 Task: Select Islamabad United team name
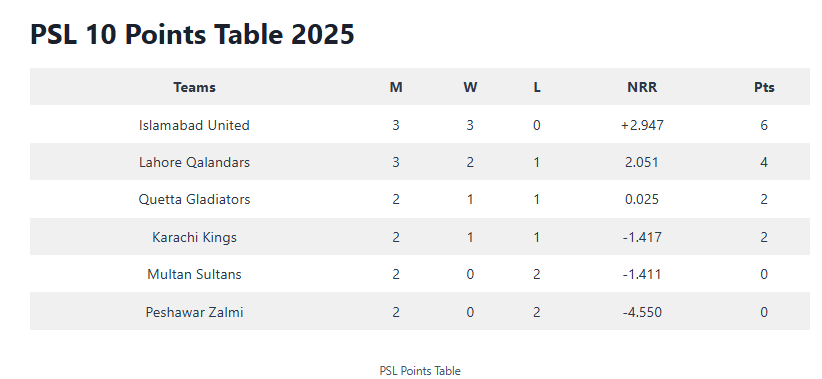pos(194,125)
